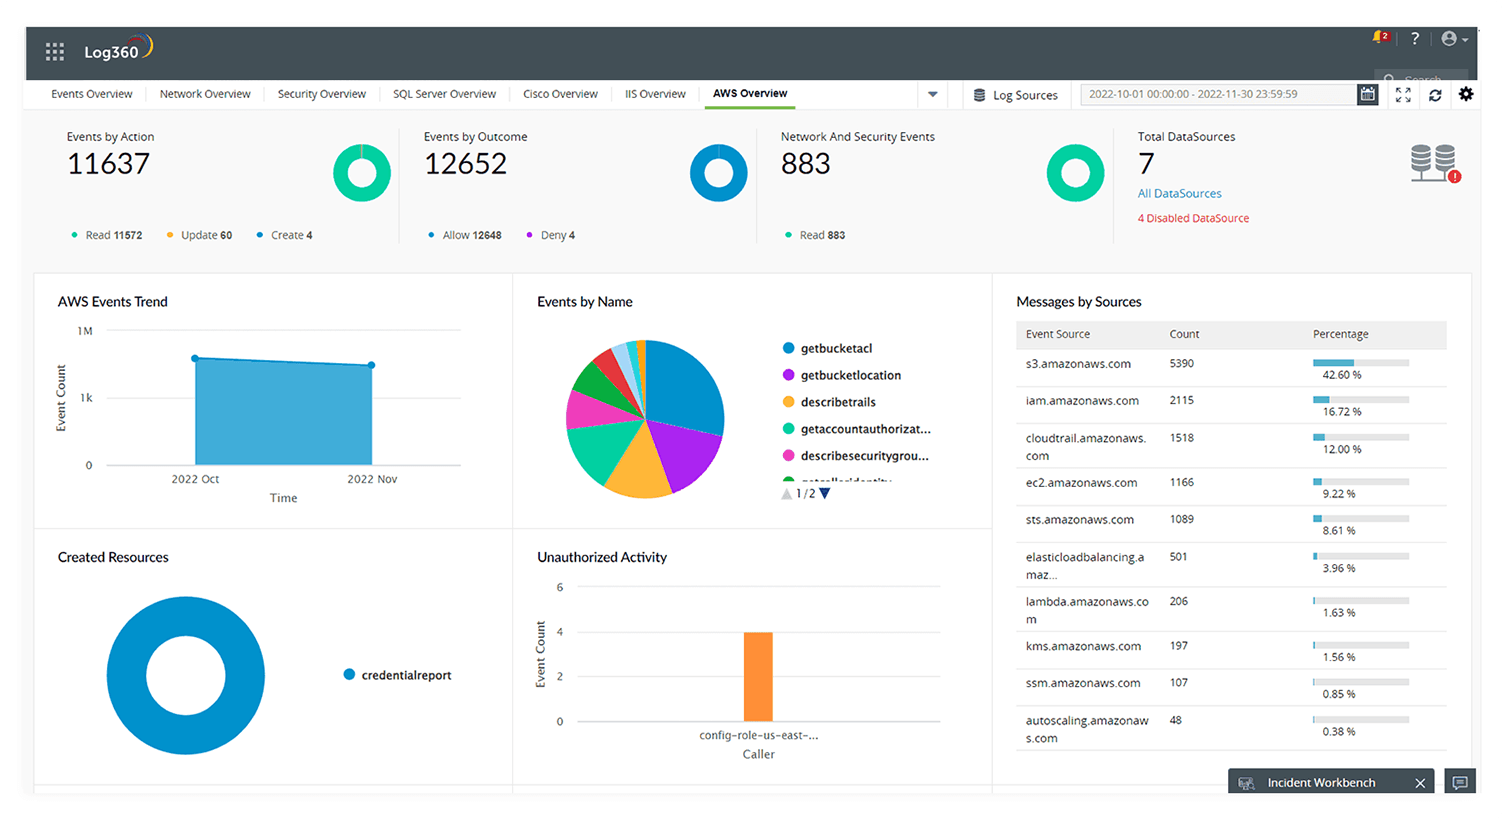
Task: Click the All DataSources link
Action: pyautogui.click(x=1179, y=193)
